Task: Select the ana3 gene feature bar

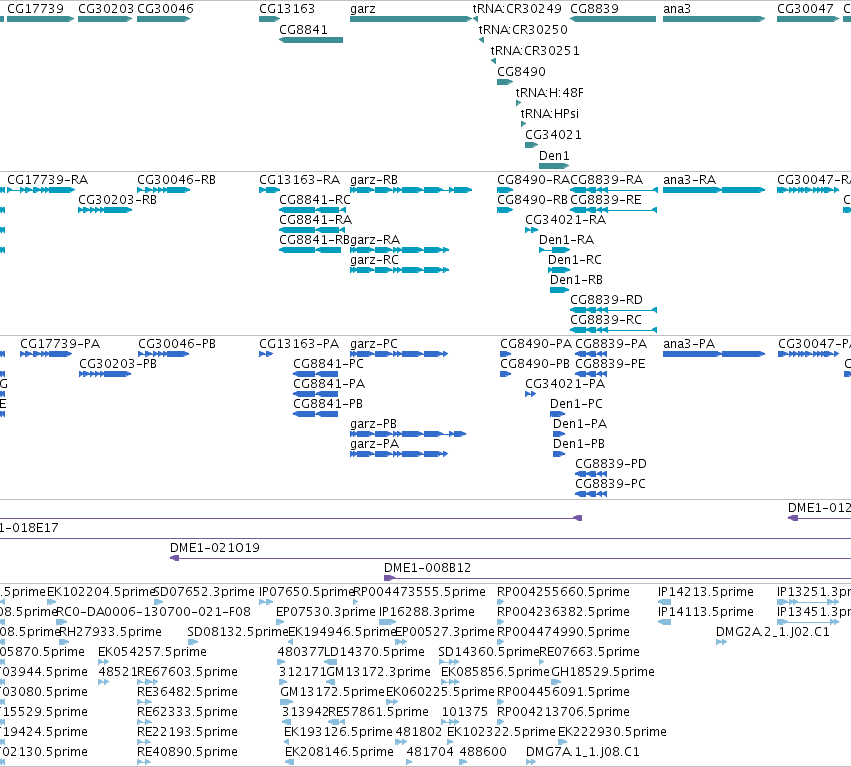Action: [x=714, y=19]
